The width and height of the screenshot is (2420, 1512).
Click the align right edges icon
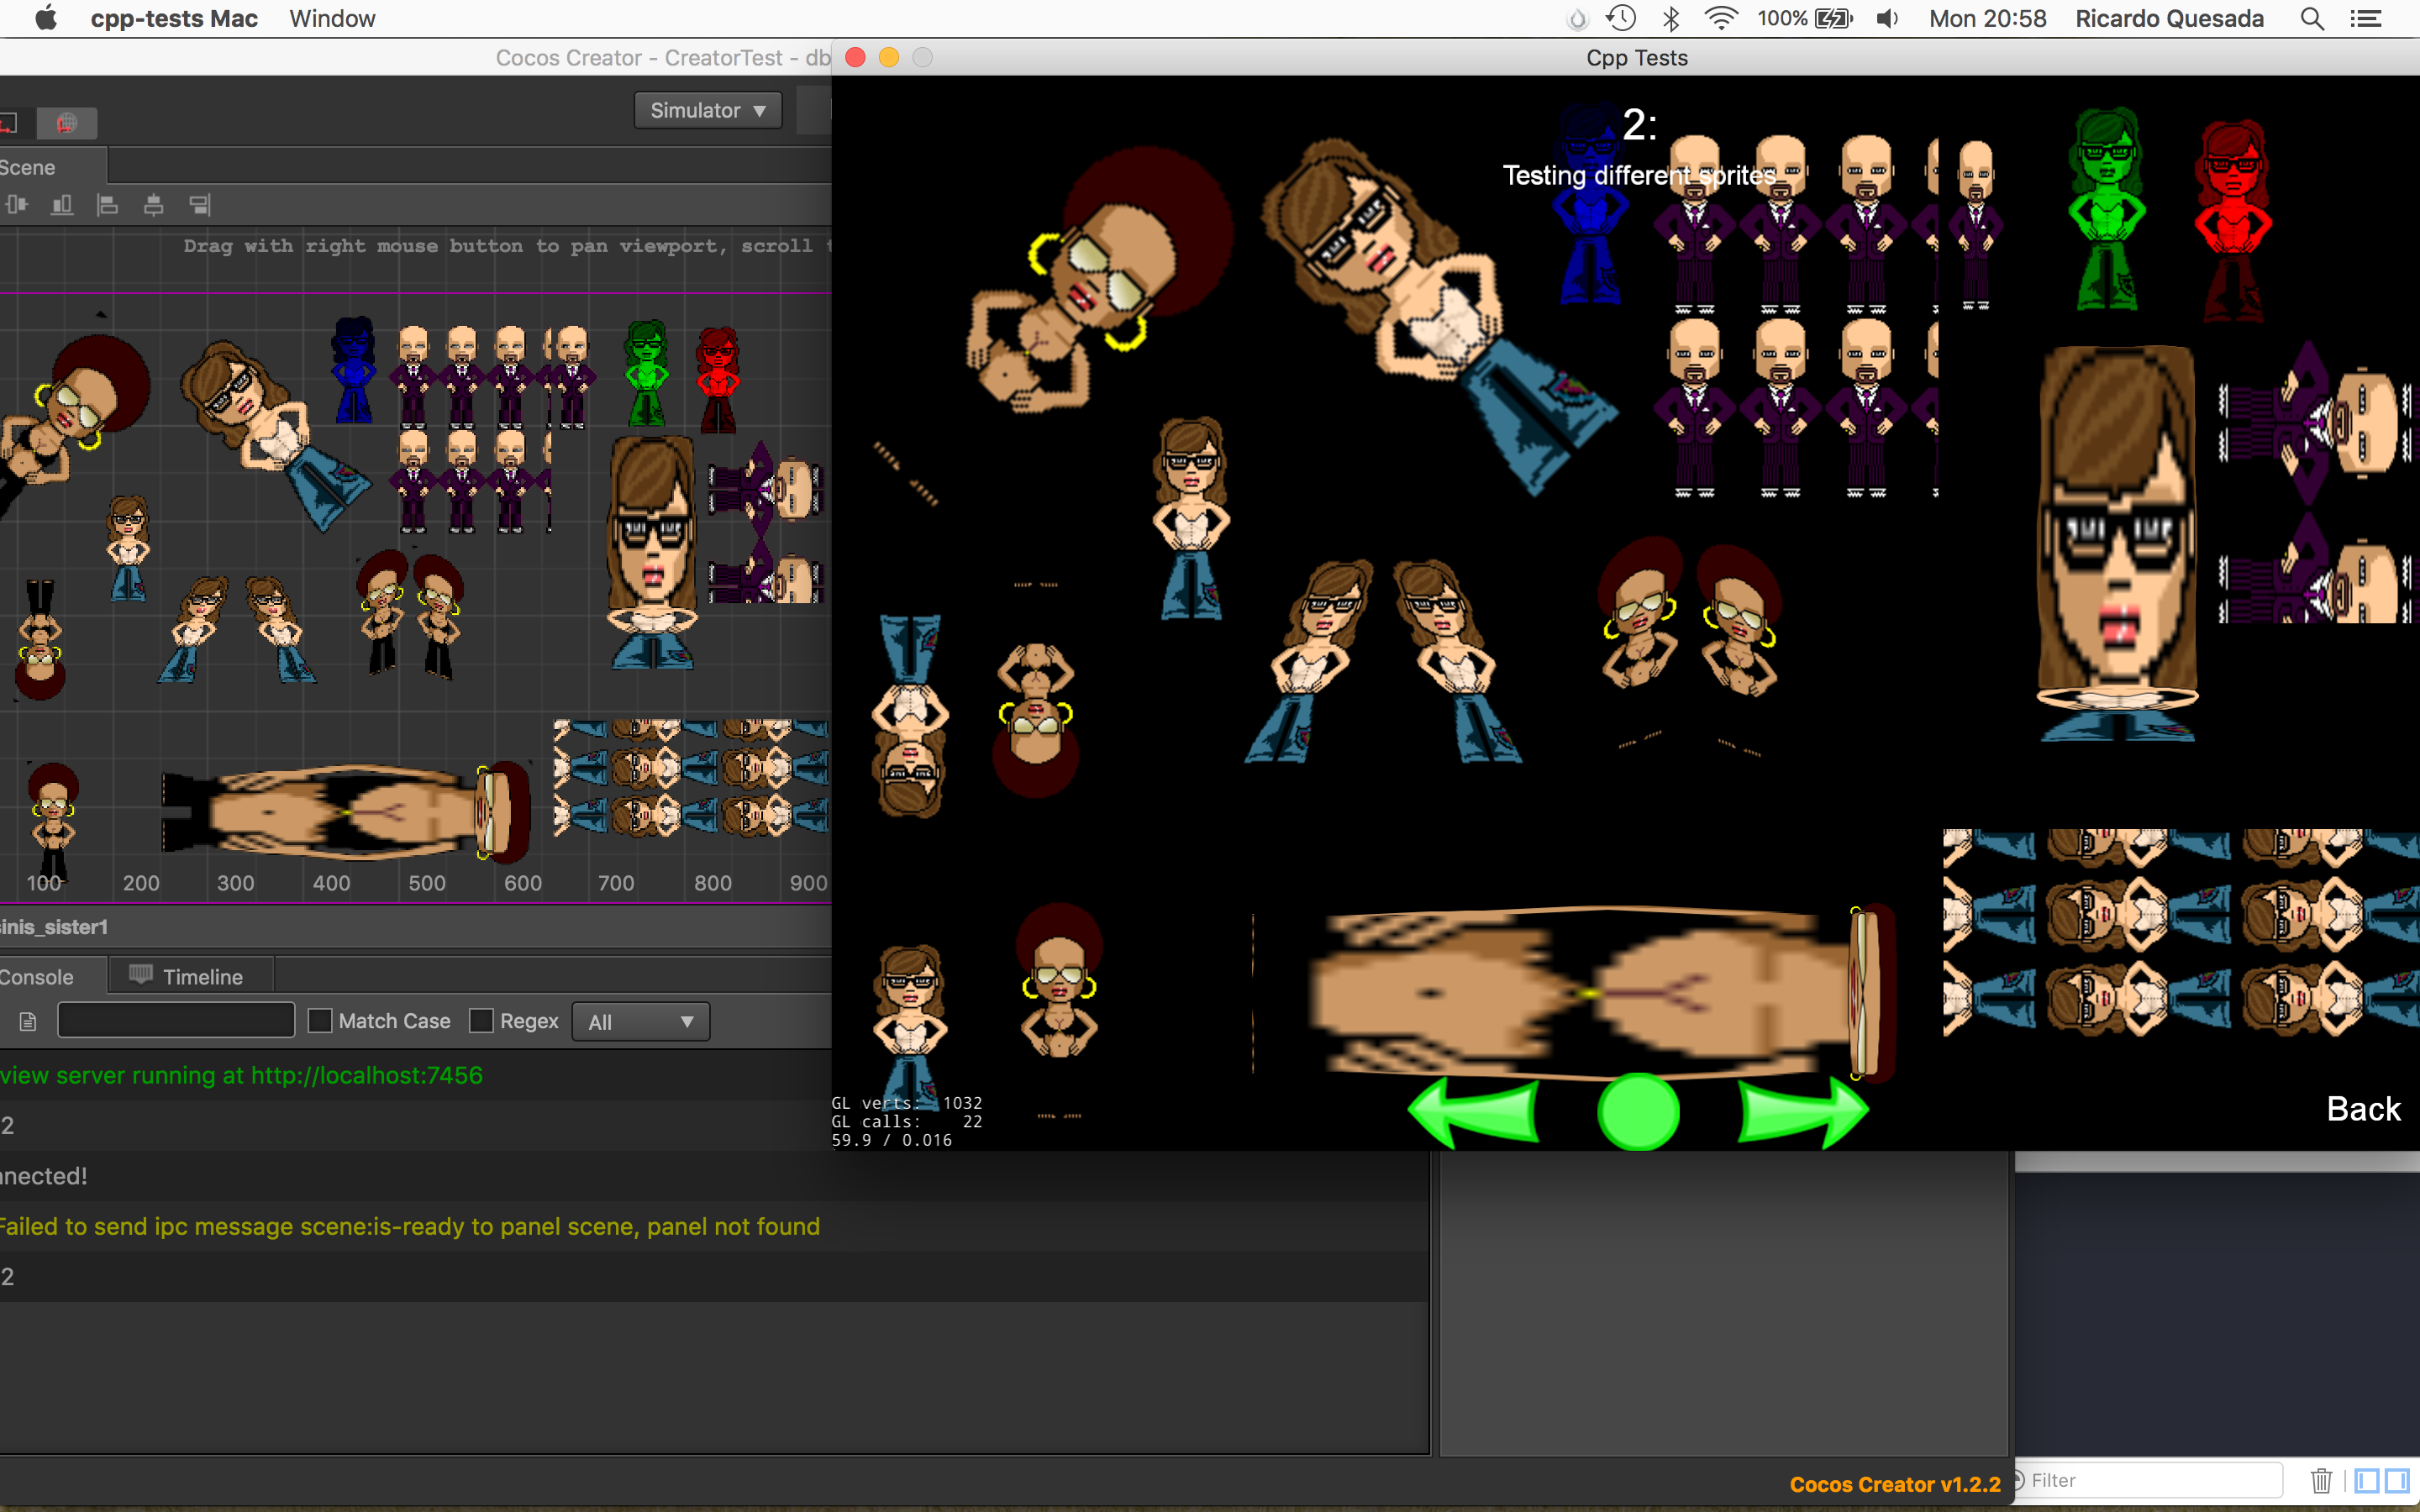coord(199,205)
